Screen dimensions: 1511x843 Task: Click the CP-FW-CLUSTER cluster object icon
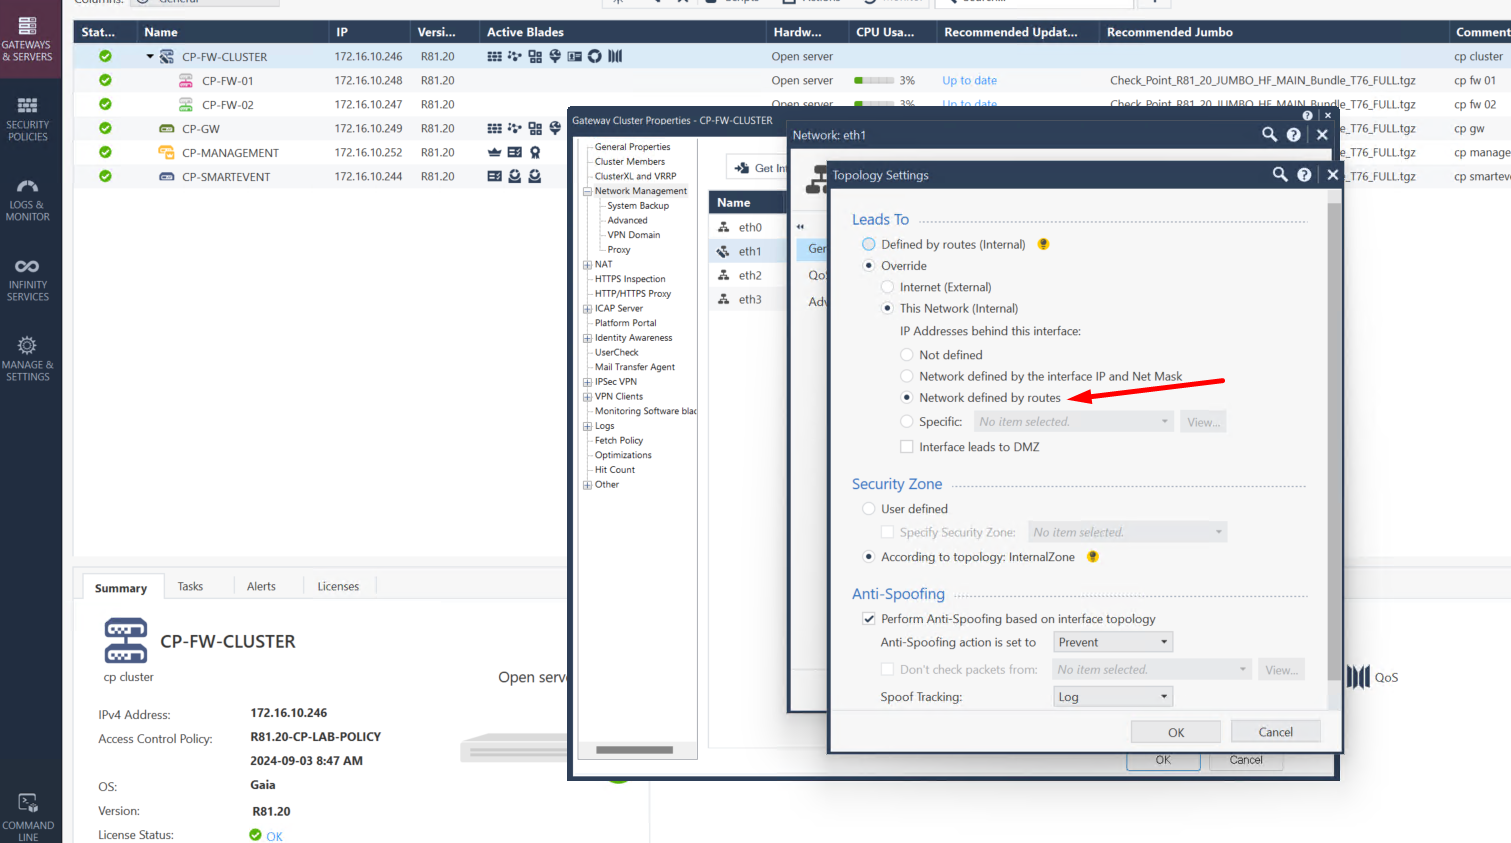pos(167,57)
